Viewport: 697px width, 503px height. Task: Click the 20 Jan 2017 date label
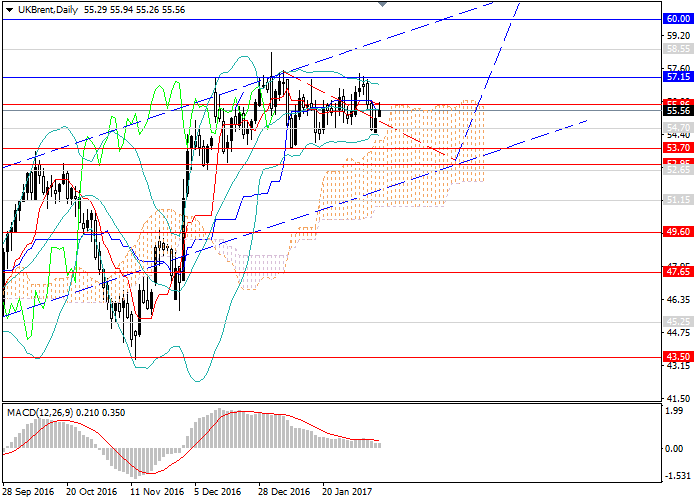click(x=347, y=492)
